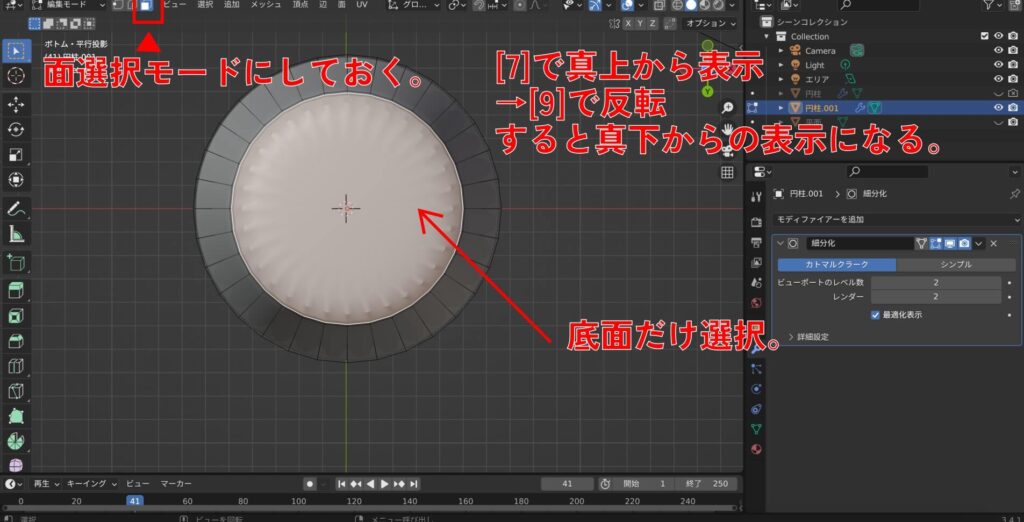Switch subdivision type to シンプル
Screen dimensions: 1024x522
point(957,264)
